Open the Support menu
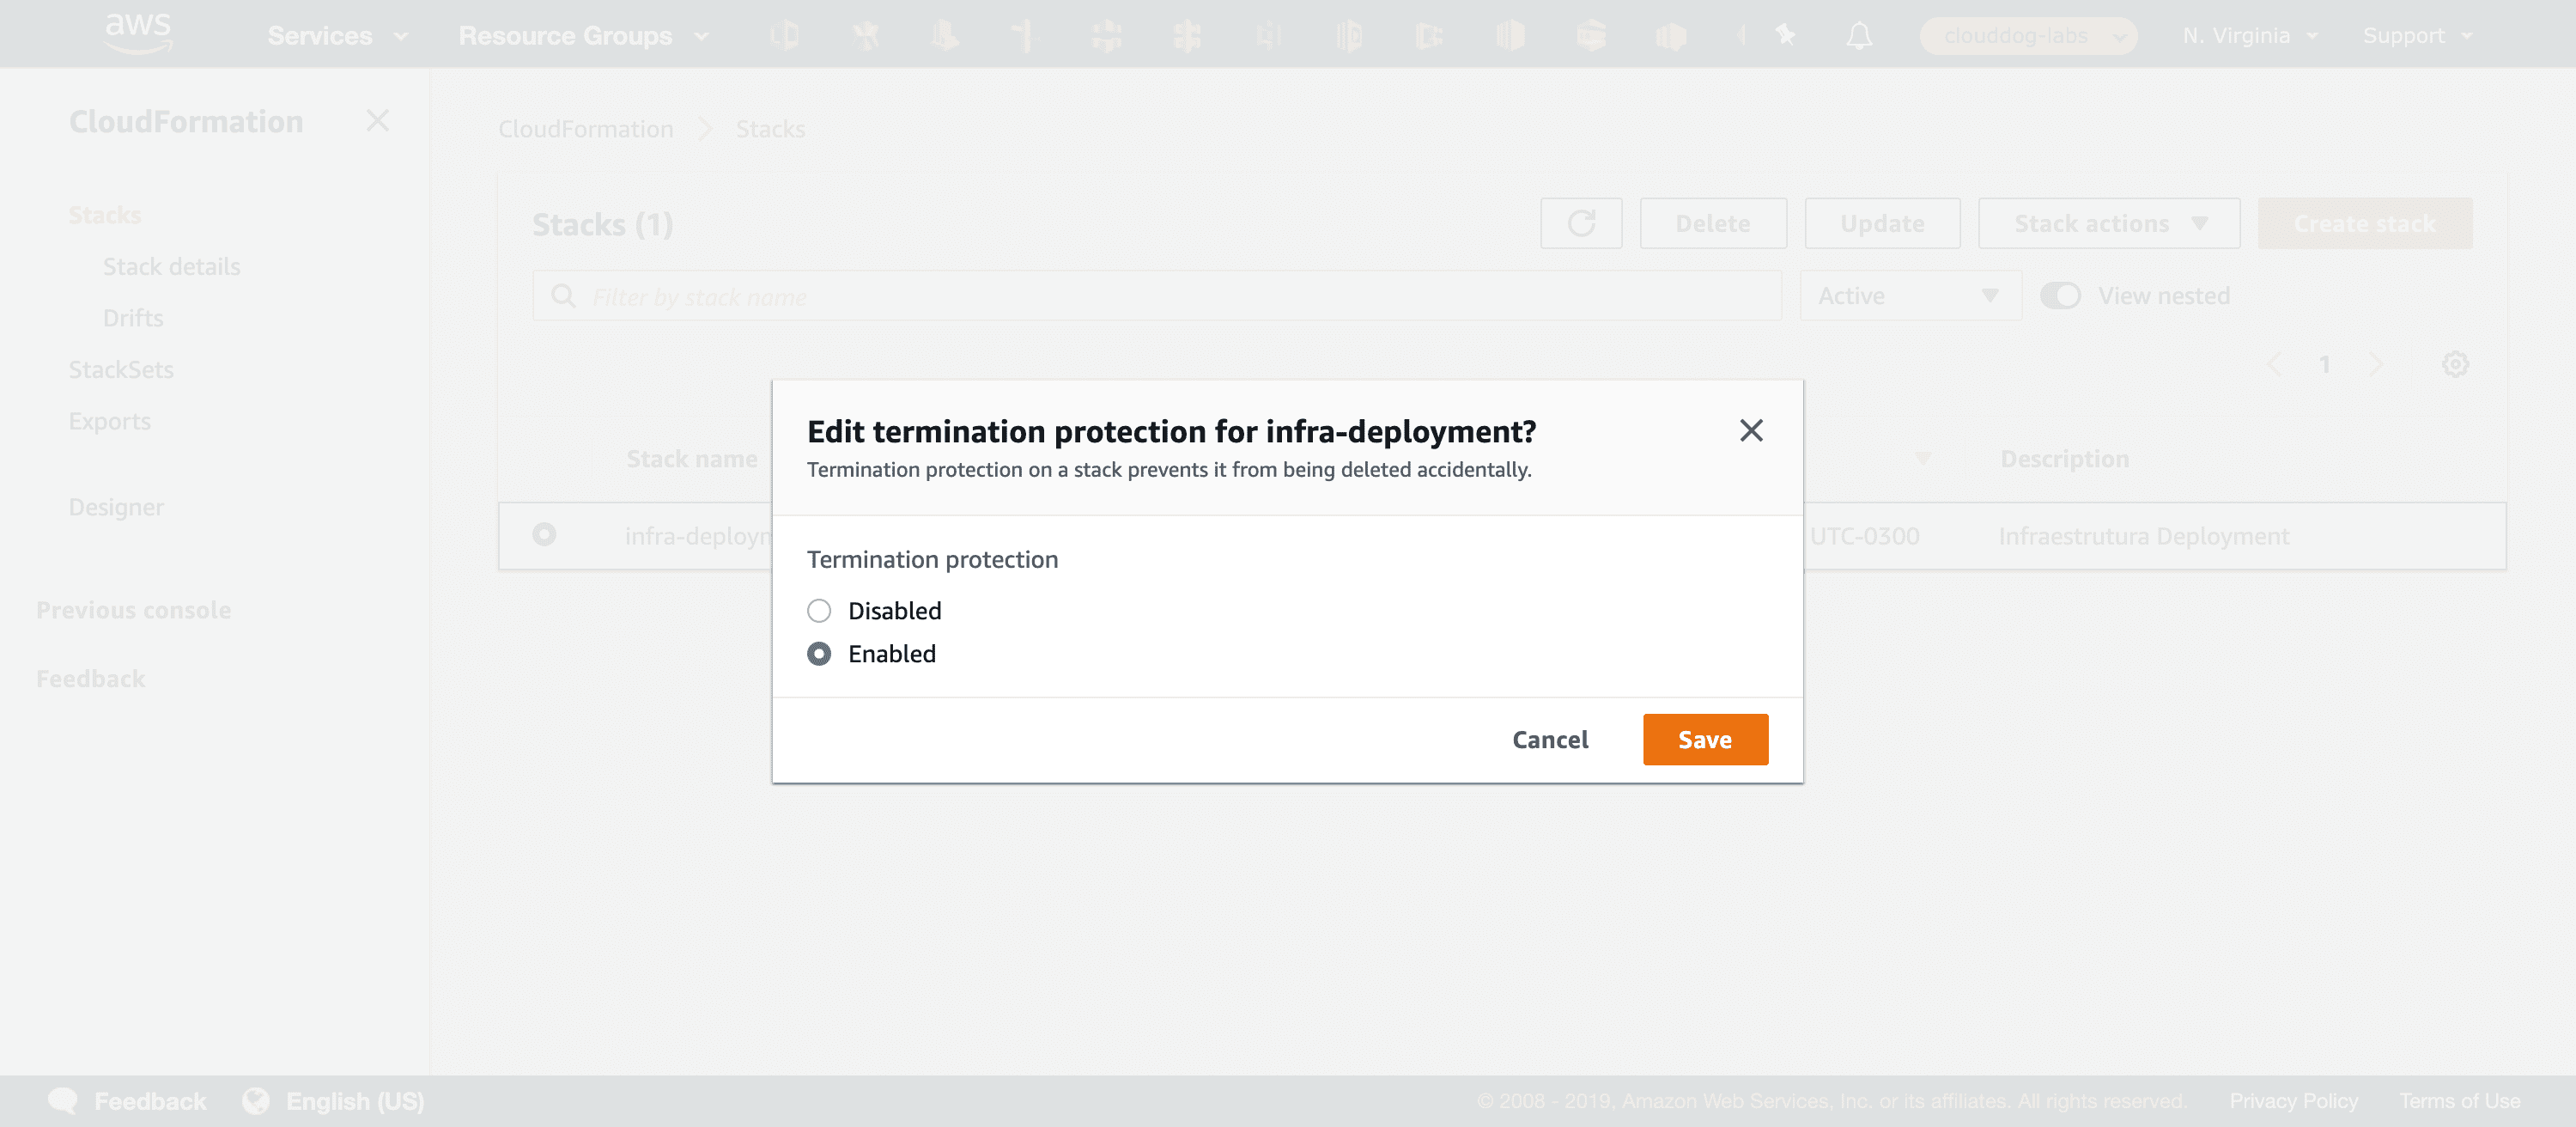 [2417, 36]
